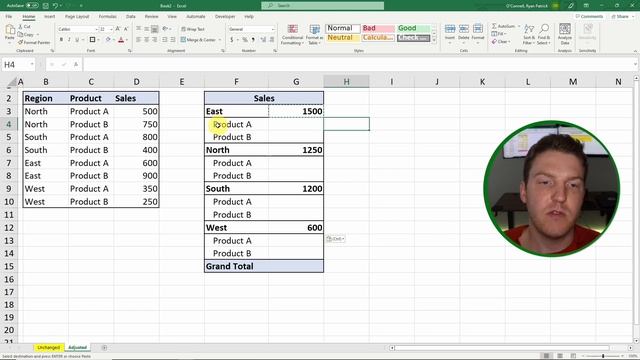
Task: Open Format as Table gallery
Action: pos(314,34)
